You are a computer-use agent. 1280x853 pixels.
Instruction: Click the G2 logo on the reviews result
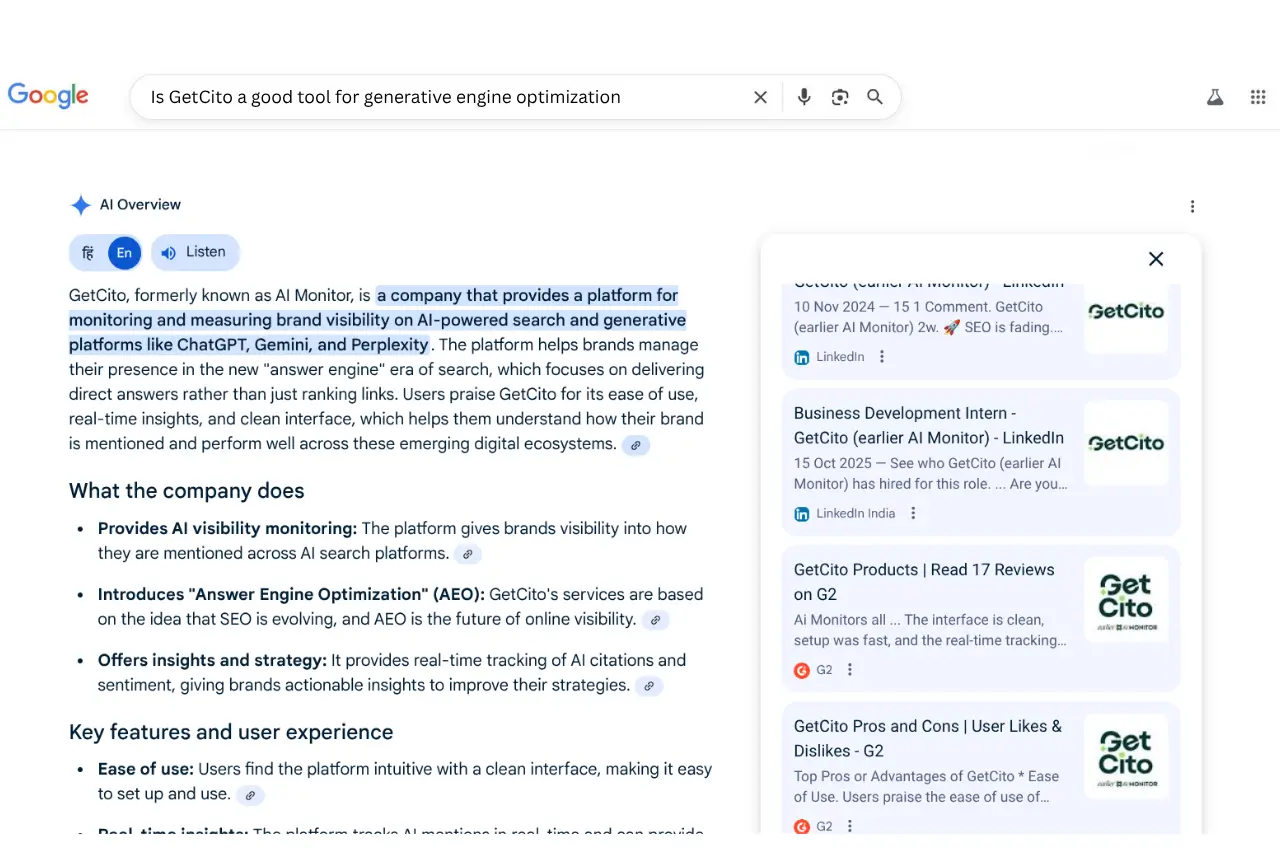(803, 669)
